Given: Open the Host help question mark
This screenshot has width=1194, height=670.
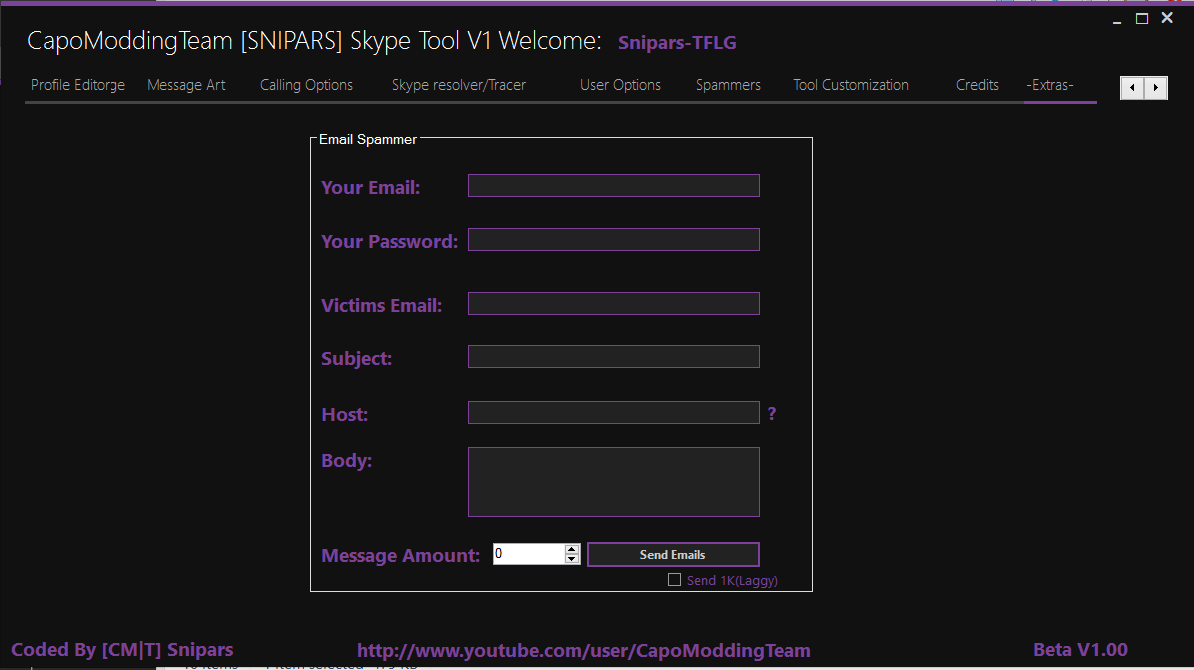Looking at the screenshot, I should (772, 413).
